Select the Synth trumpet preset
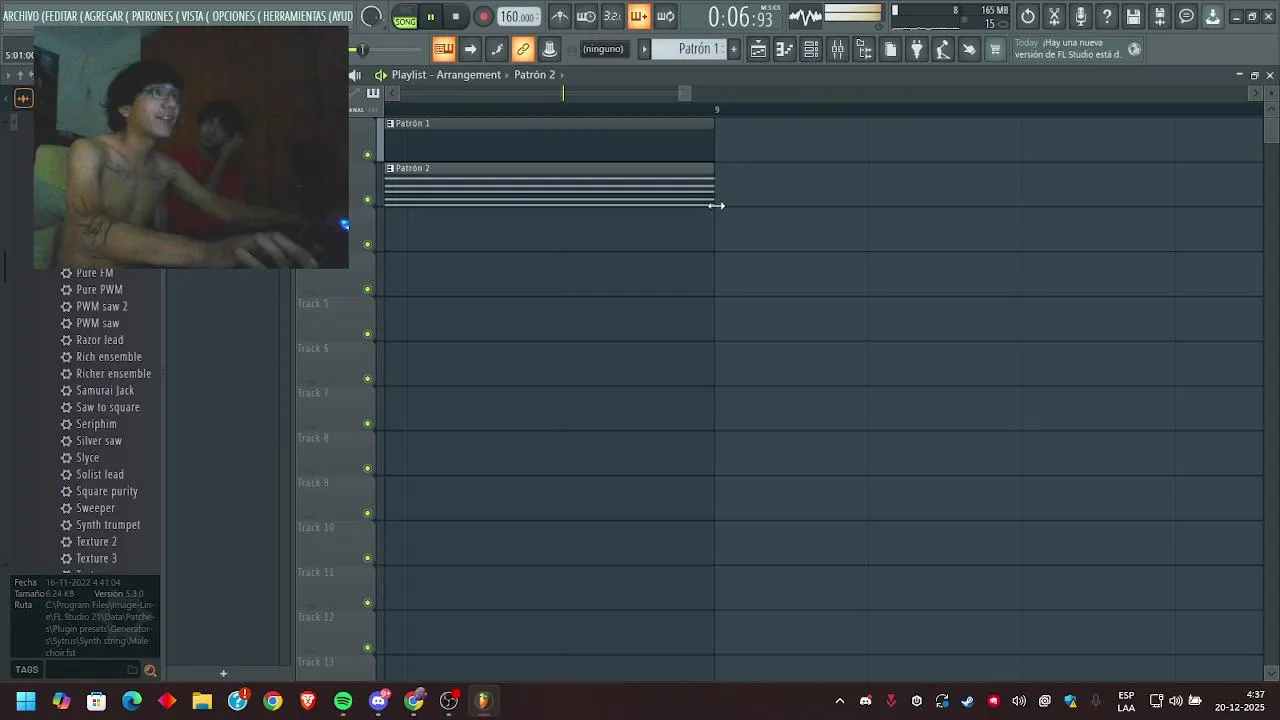 click(x=108, y=525)
